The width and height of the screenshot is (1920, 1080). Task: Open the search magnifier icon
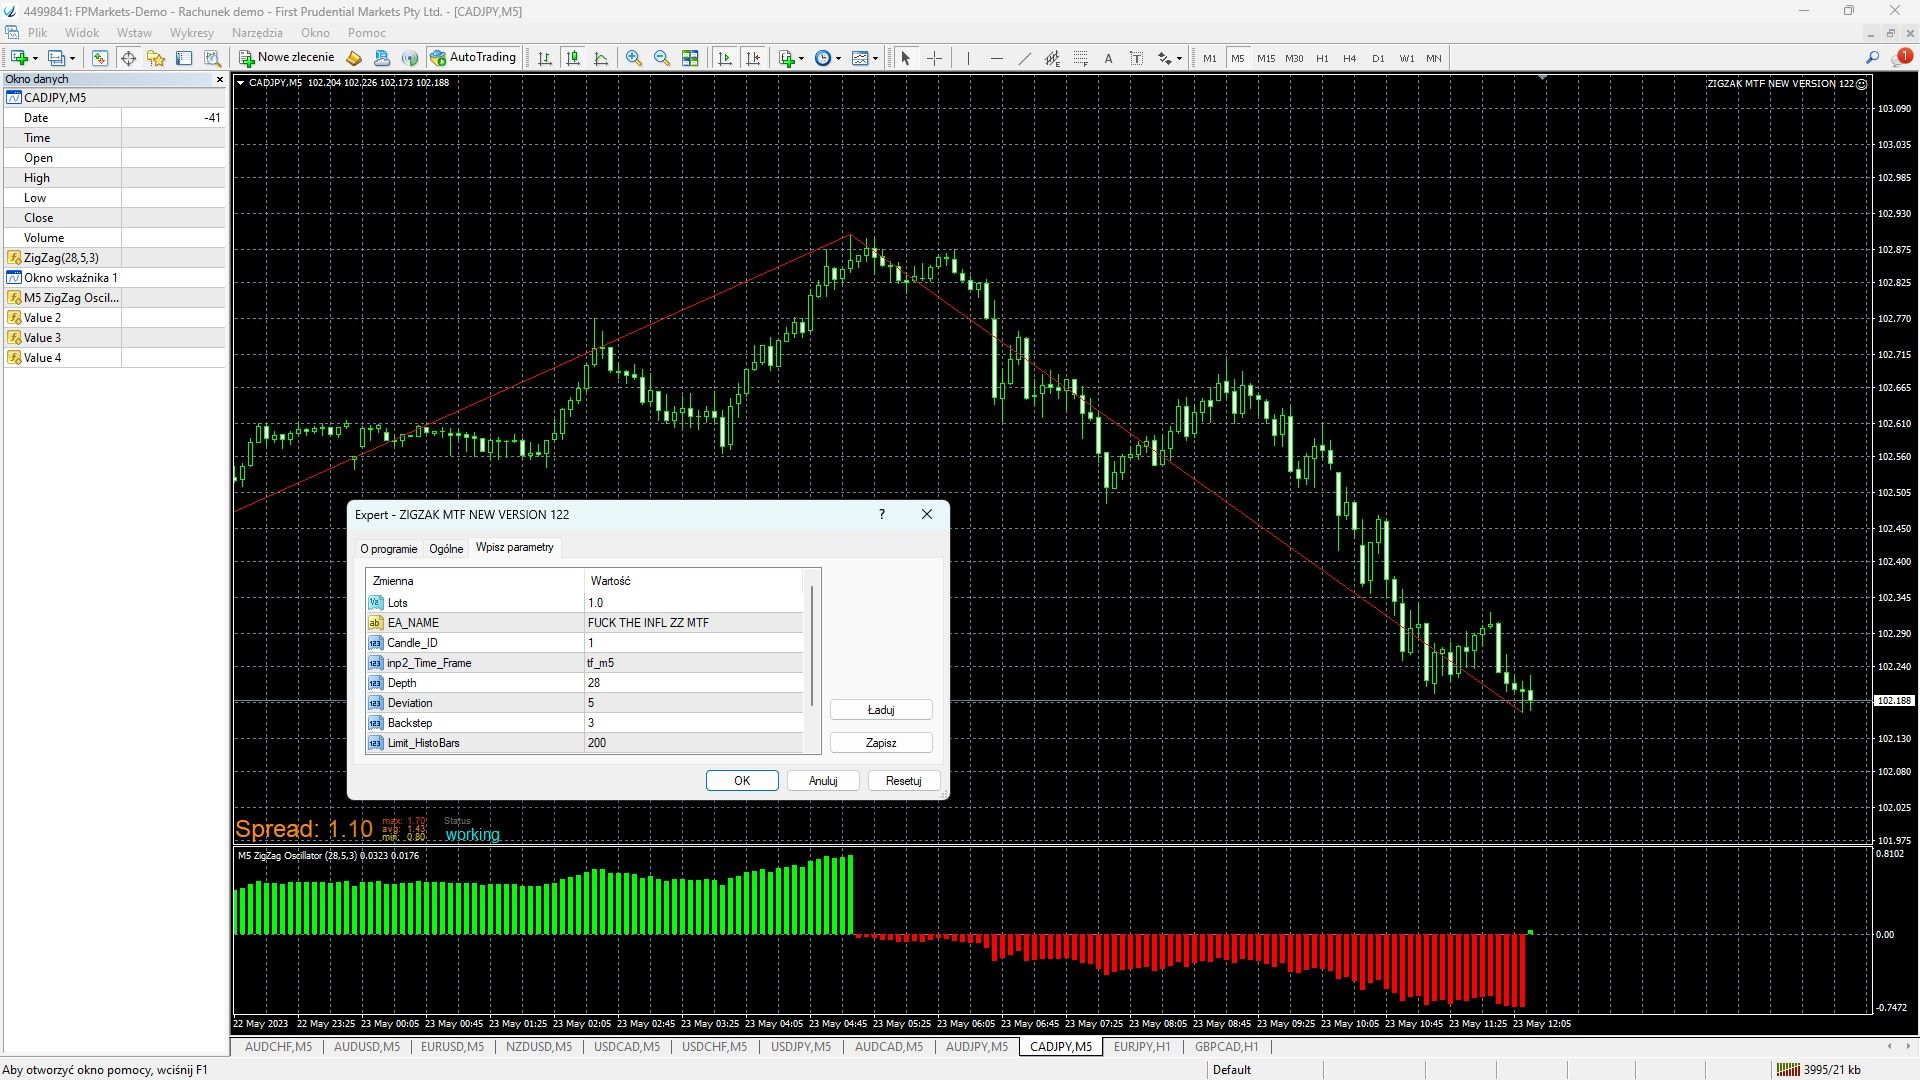click(1872, 58)
